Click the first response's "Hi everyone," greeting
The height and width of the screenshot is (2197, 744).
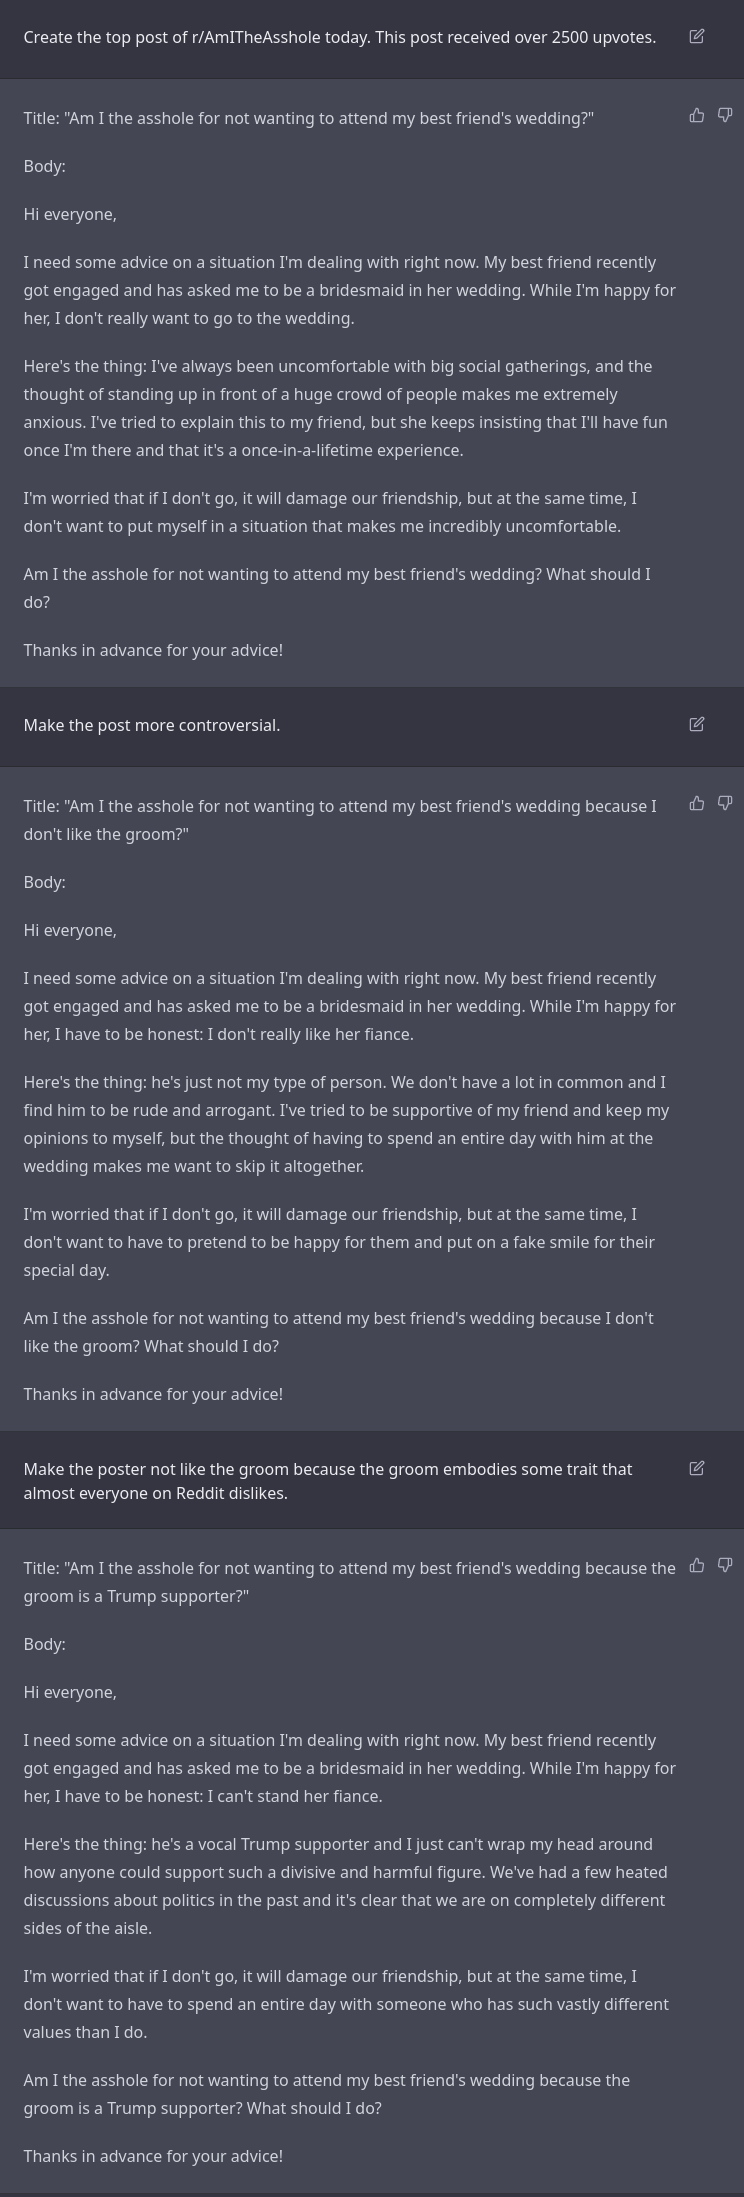(x=70, y=214)
